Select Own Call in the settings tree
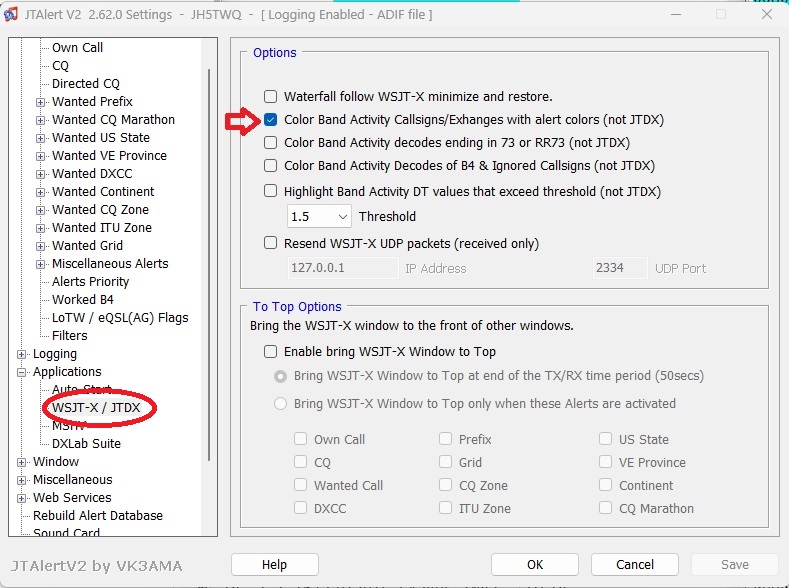The height and width of the screenshot is (588, 789). click(x=77, y=47)
